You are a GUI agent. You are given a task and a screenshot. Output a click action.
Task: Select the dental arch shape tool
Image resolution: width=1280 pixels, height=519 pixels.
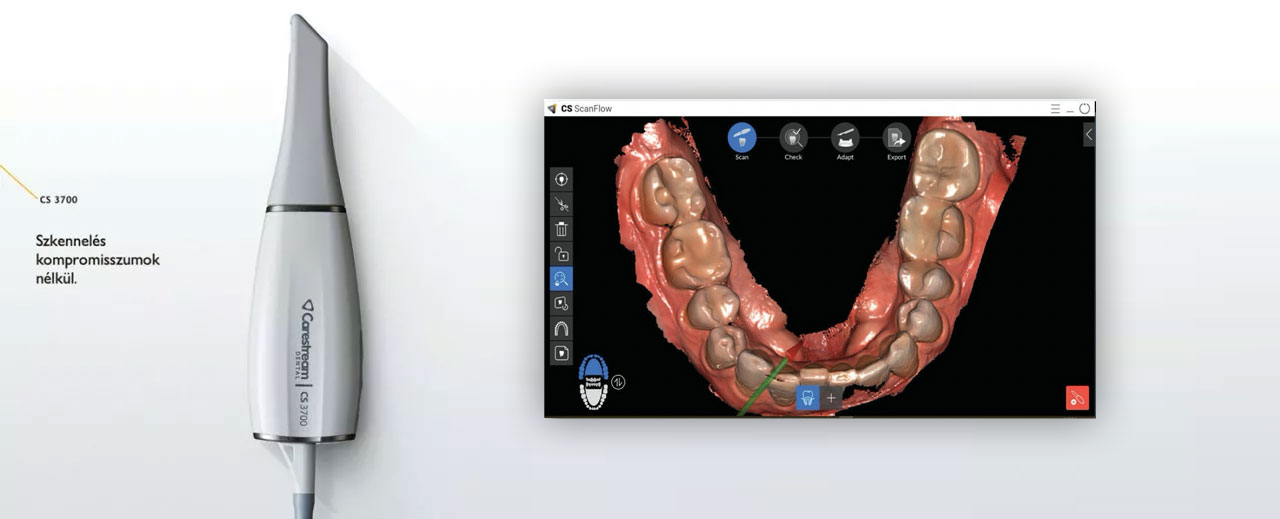pos(562,328)
